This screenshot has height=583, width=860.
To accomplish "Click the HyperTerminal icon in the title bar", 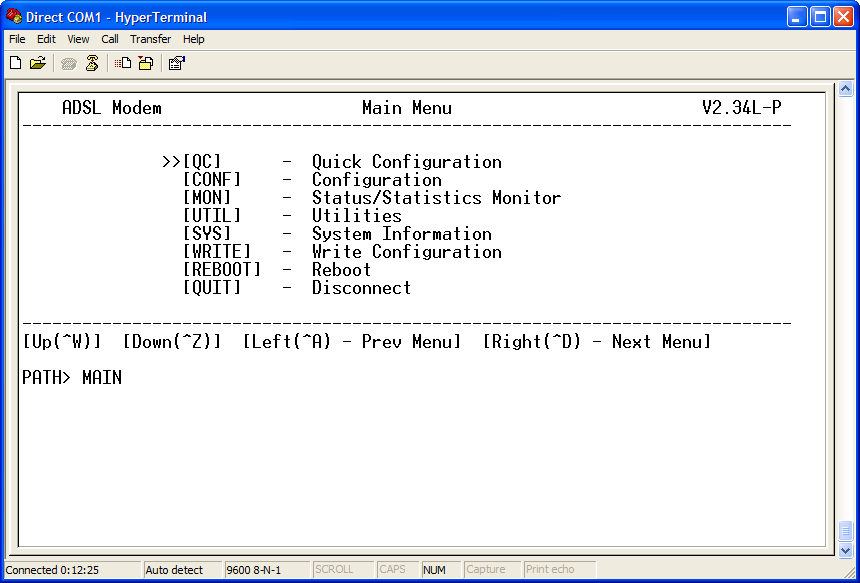I will pyautogui.click(x=12, y=17).
